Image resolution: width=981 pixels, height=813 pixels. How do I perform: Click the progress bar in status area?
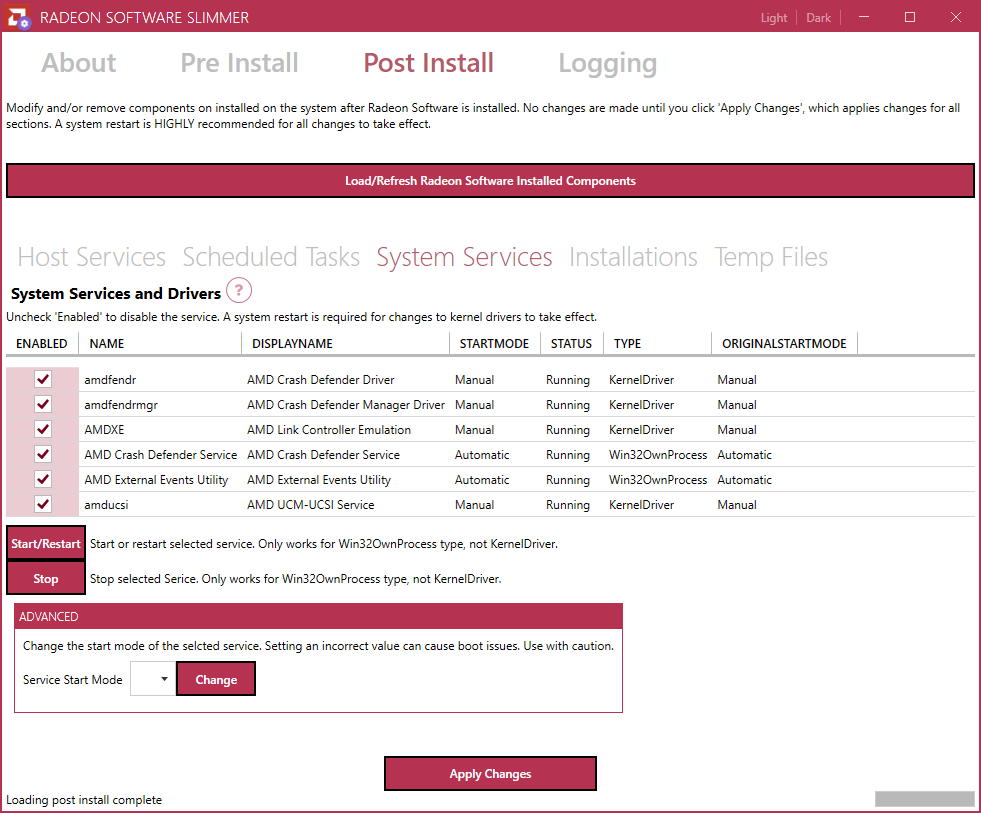click(925, 799)
